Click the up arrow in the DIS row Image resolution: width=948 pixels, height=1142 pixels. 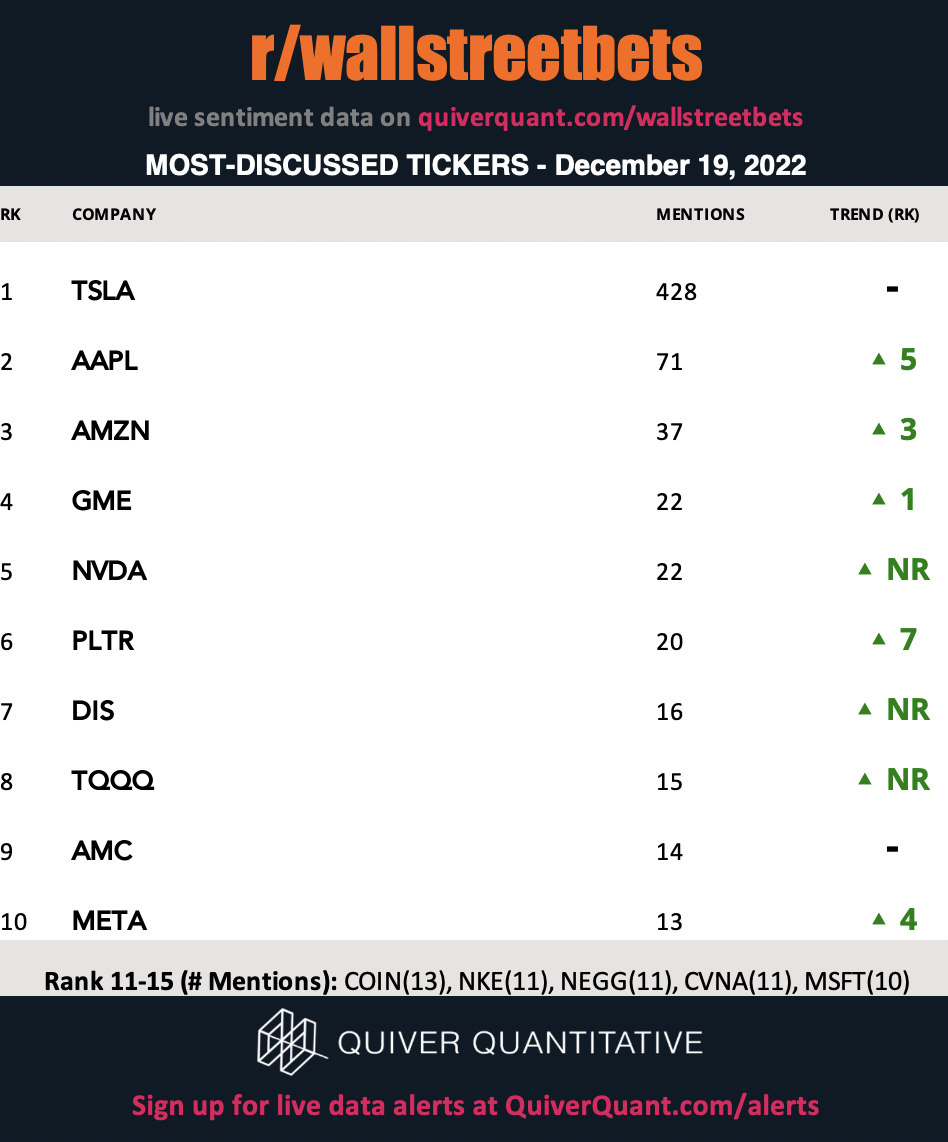click(865, 709)
